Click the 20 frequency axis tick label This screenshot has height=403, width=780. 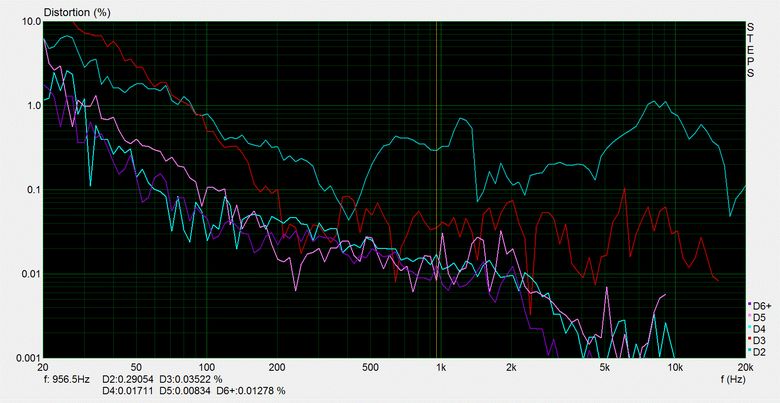click(x=43, y=368)
